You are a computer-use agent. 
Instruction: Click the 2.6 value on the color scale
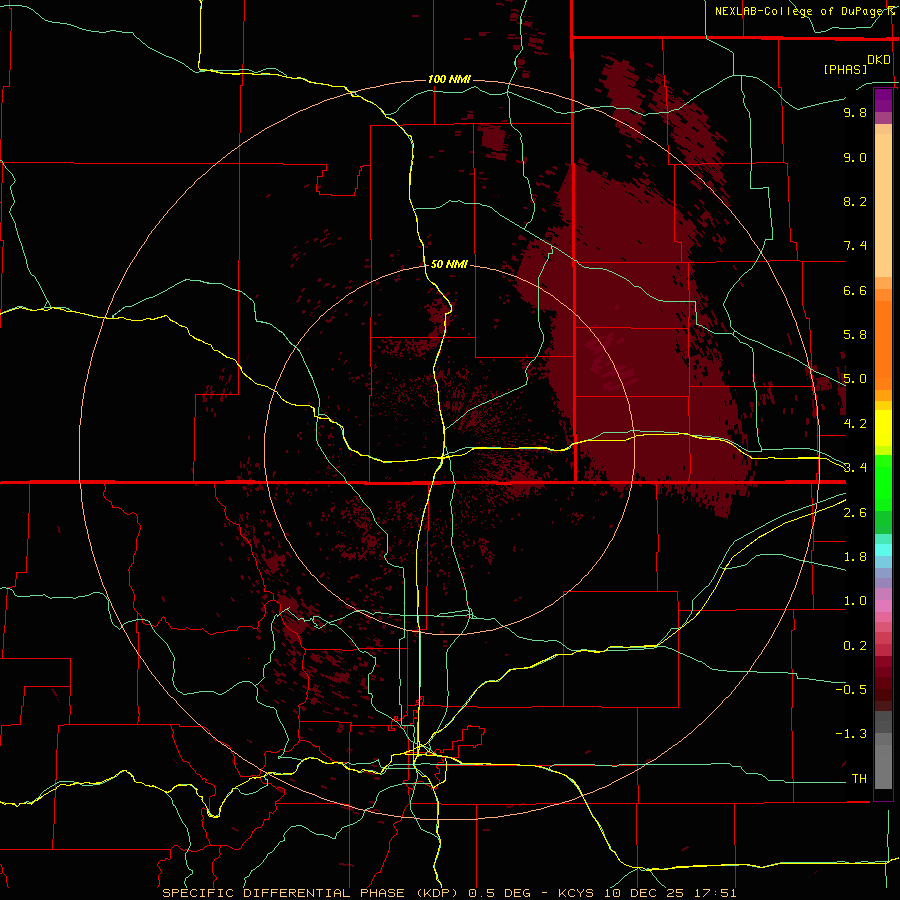855,513
